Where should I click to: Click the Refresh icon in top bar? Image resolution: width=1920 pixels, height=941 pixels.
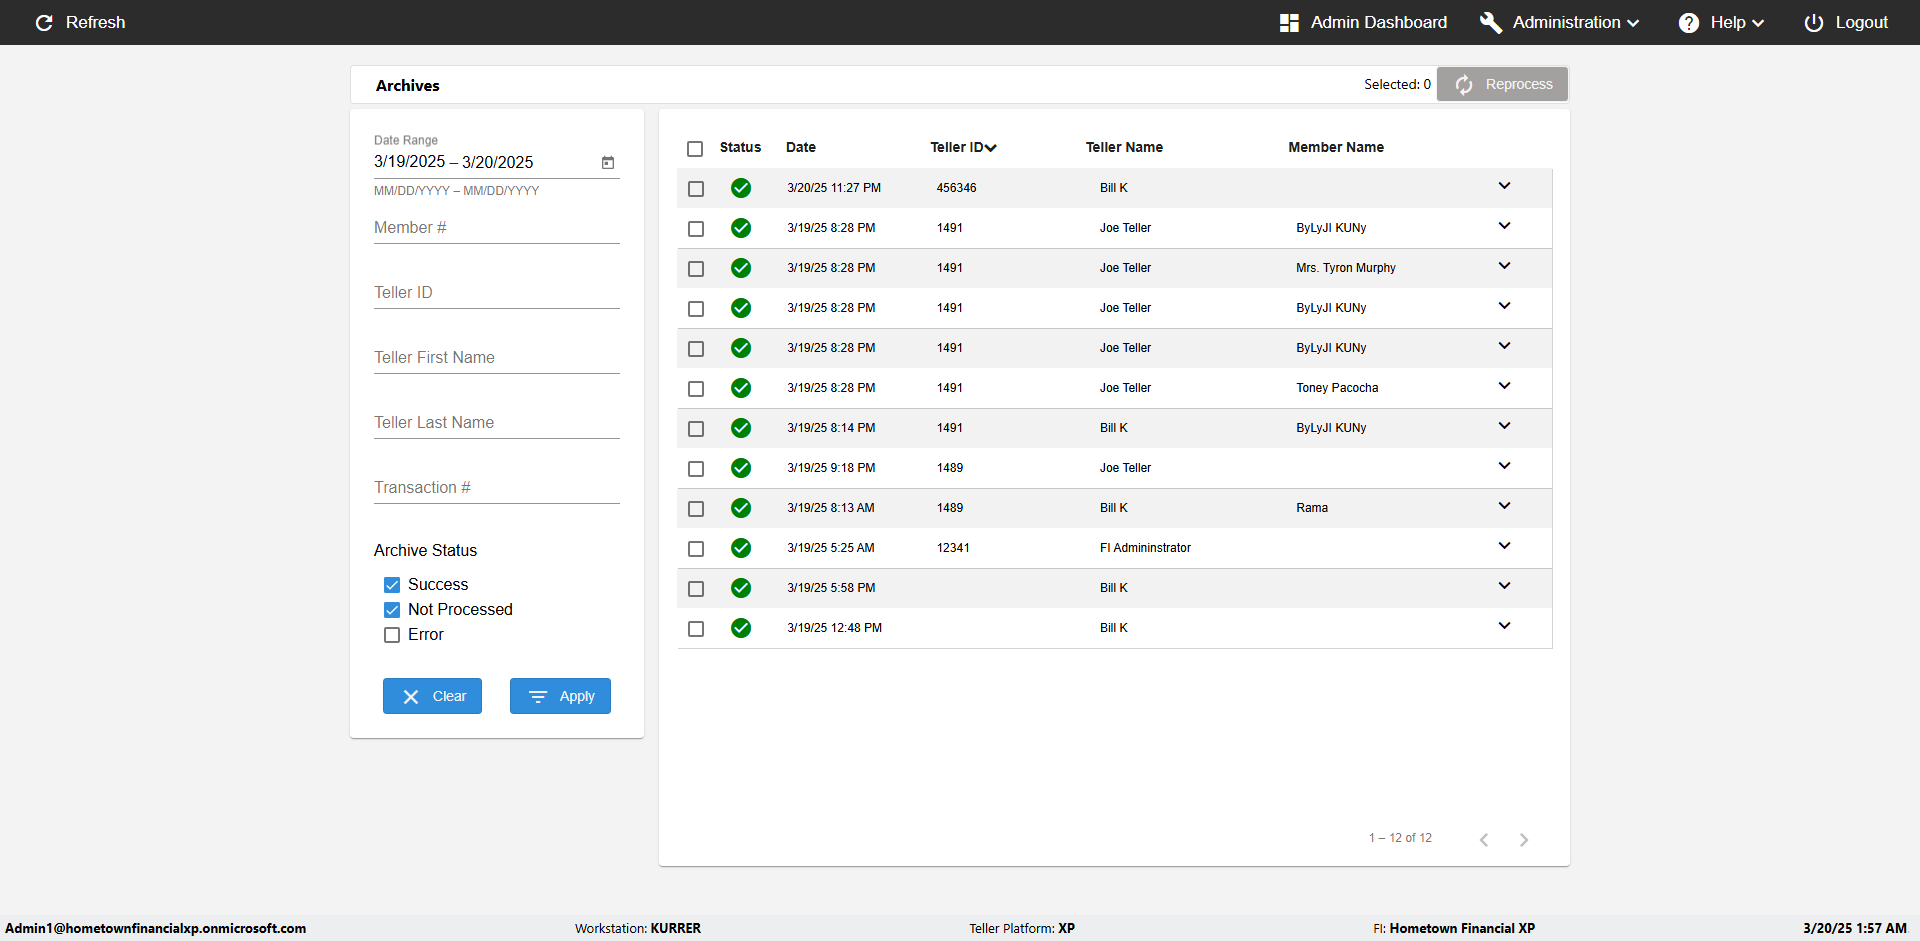point(44,23)
